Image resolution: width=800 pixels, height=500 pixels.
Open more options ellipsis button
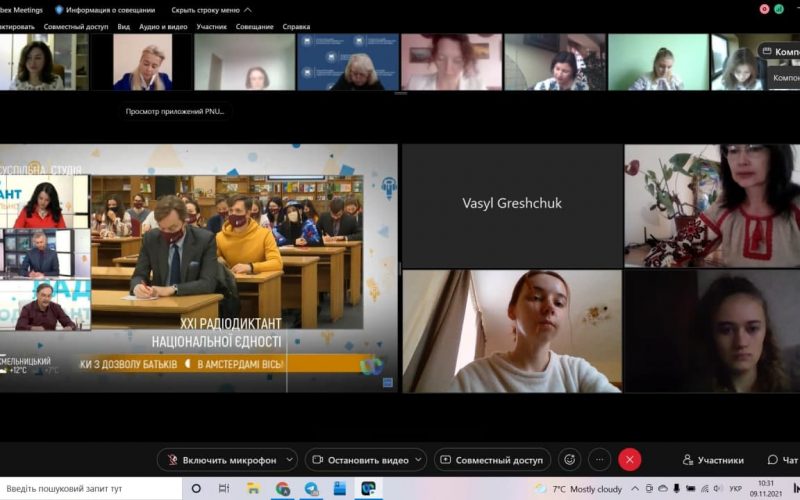pos(600,460)
